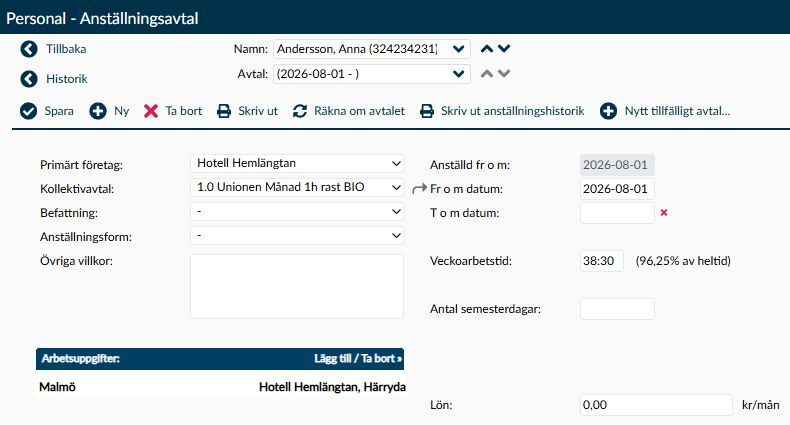The height and width of the screenshot is (425, 790).
Task: Select the Malmö work task row
Action: [x=220, y=387]
